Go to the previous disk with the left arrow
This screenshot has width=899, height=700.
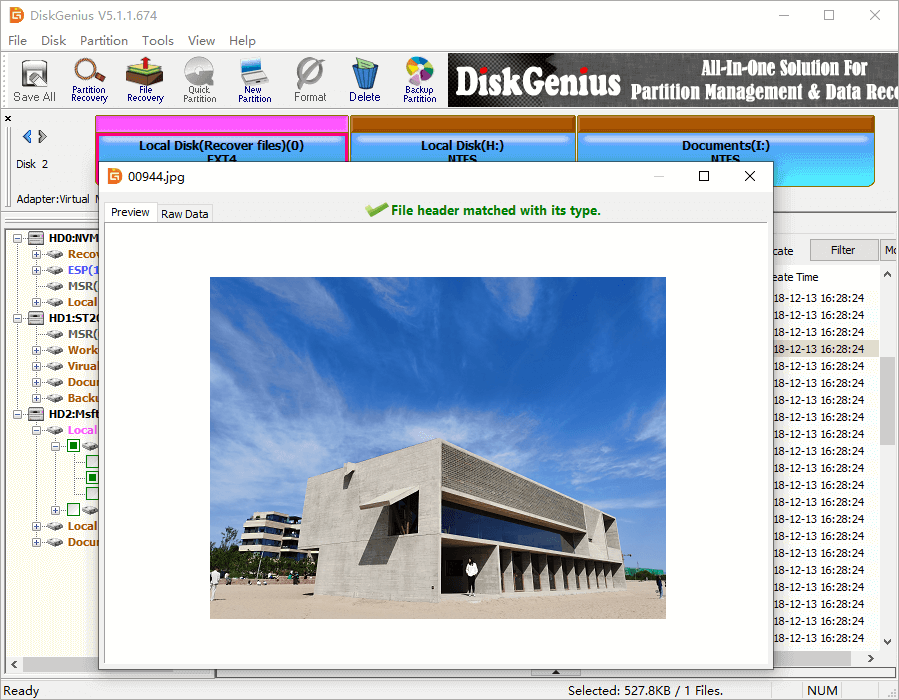click(x=27, y=137)
